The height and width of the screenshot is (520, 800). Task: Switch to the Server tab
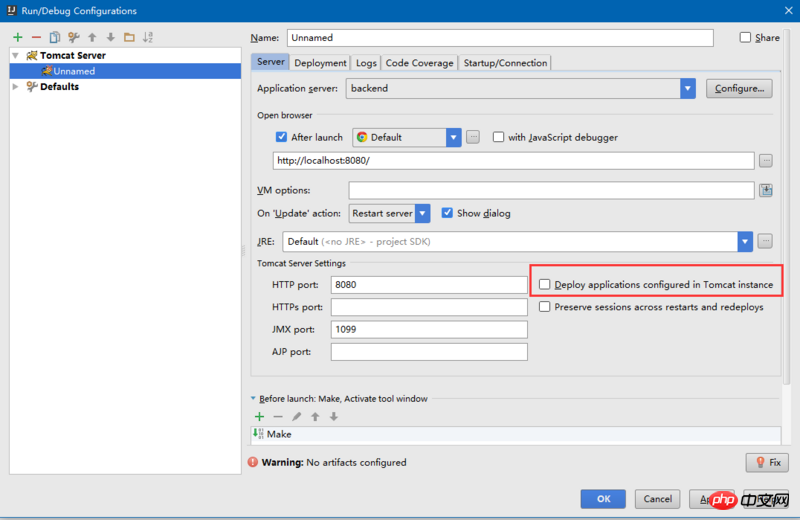click(270, 62)
